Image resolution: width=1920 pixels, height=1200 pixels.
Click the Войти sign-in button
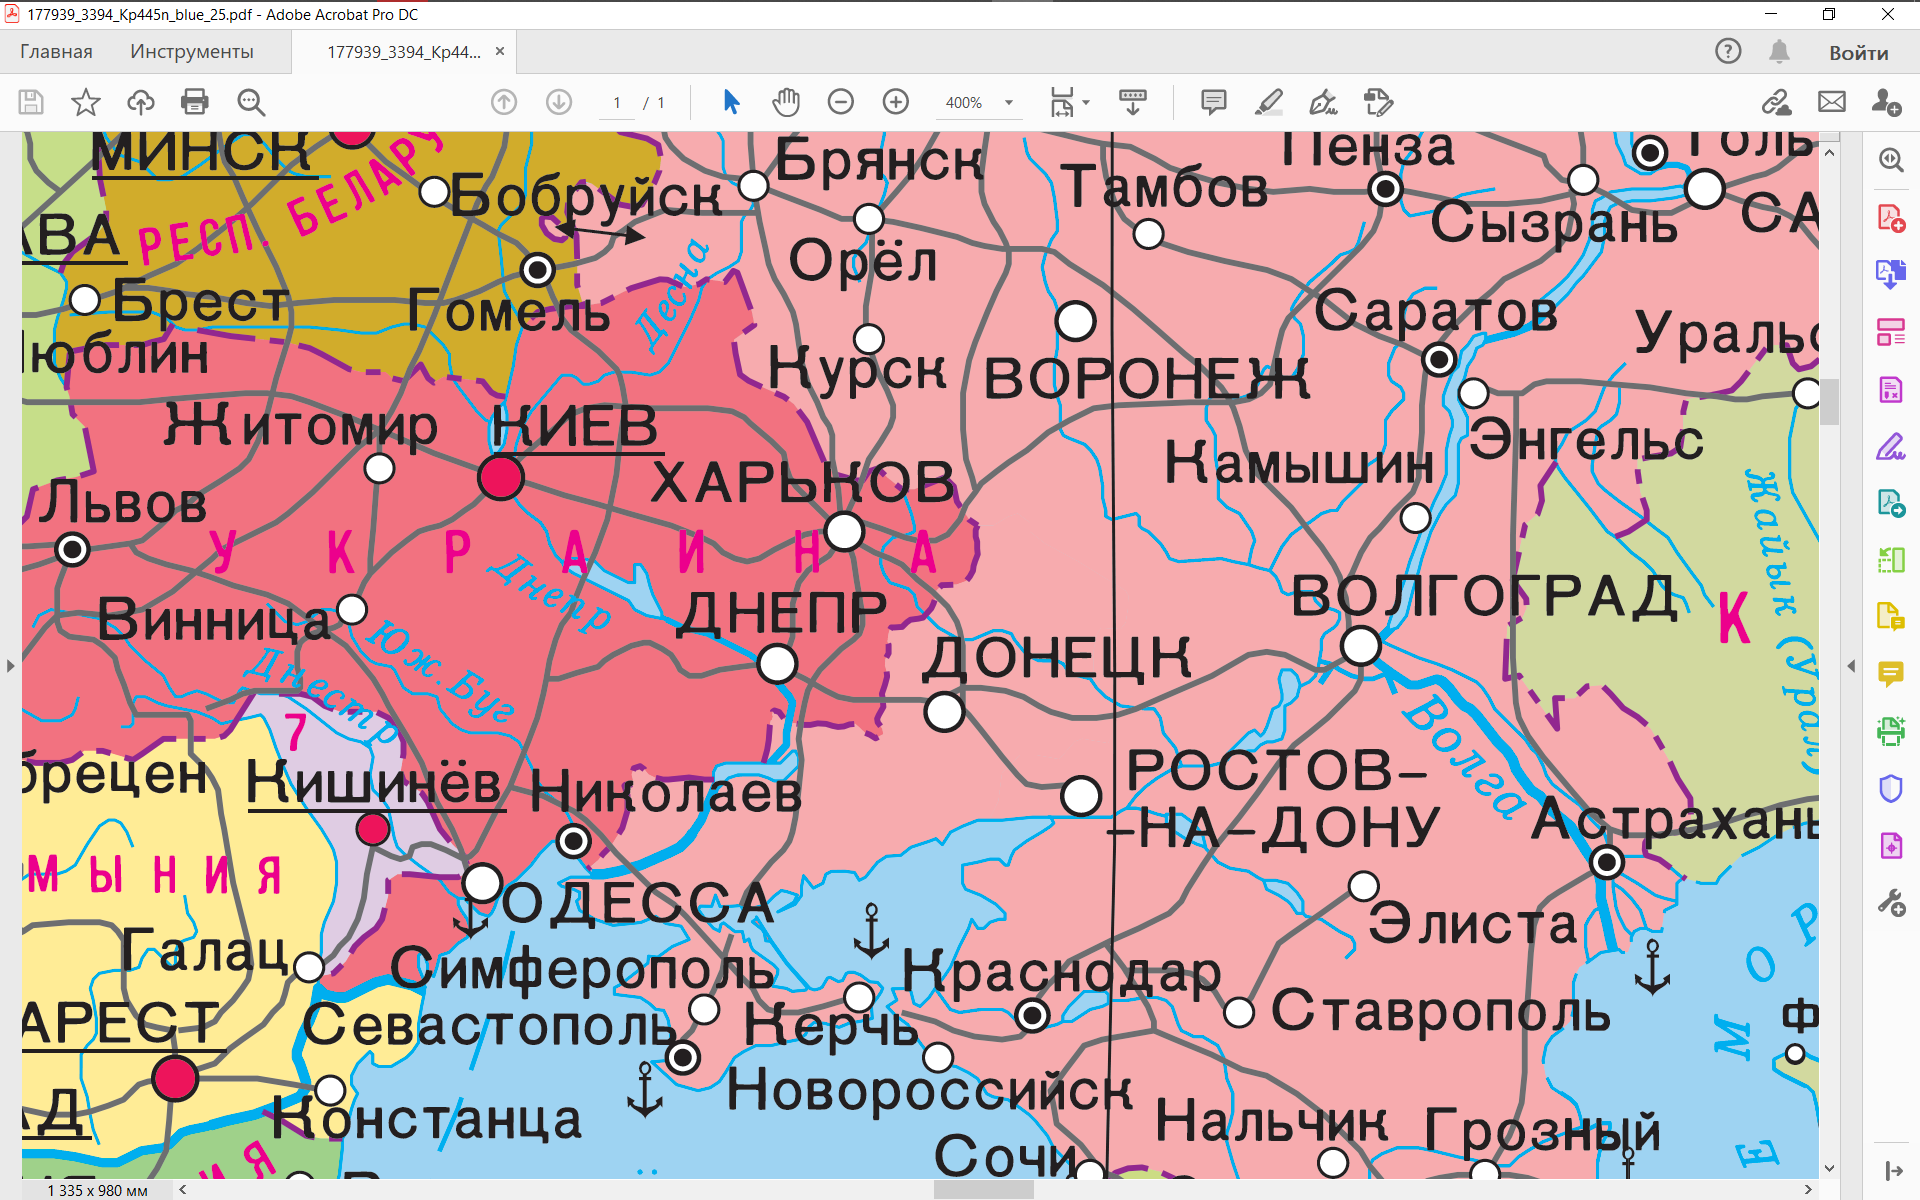click(1858, 53)
